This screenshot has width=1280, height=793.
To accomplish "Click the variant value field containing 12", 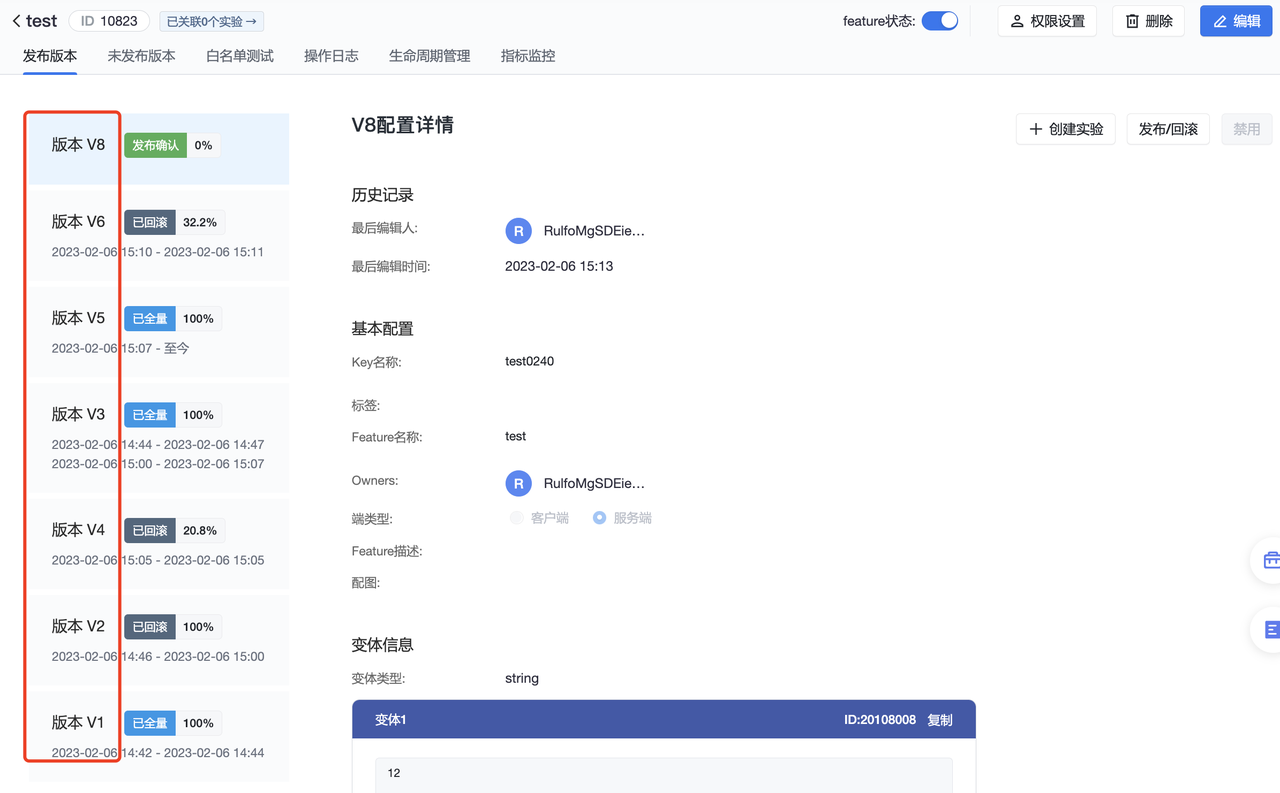I will click(663, 773).
